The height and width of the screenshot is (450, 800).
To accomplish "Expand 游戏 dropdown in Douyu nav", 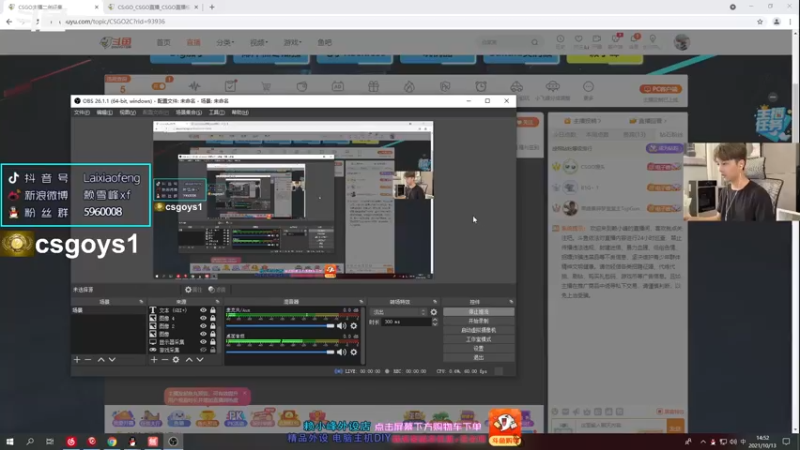I will pos(292,42).
